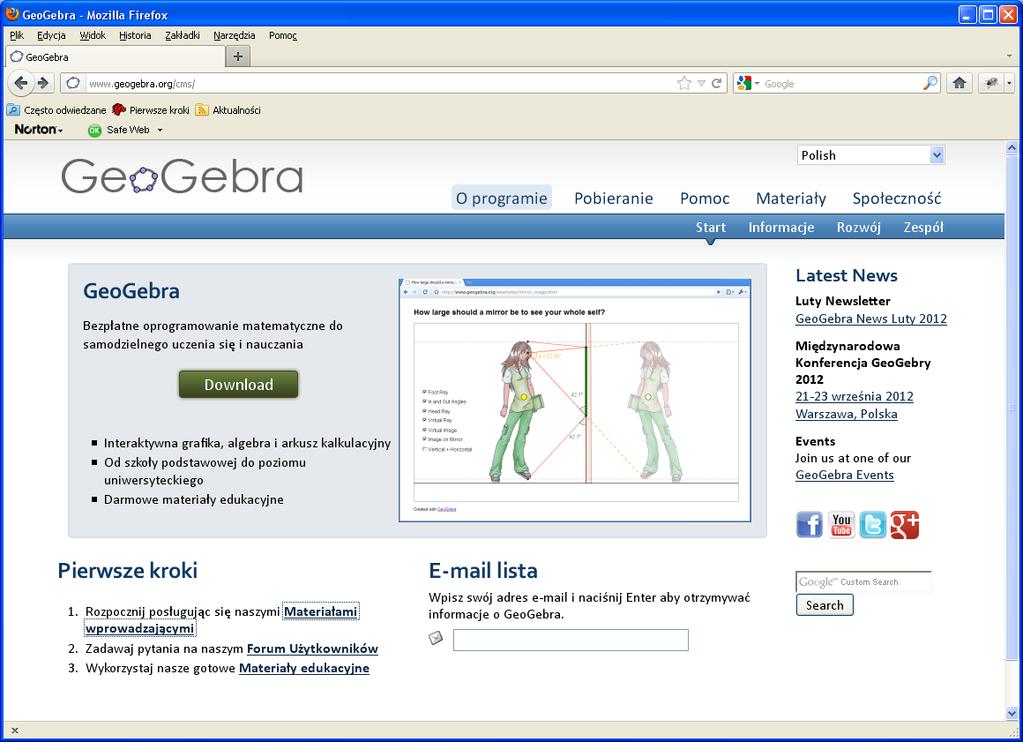Open the Forum Użytkowników link
Image resolution: width=1023 pixels, height=742 pixels.
click(x=312, y=649)
